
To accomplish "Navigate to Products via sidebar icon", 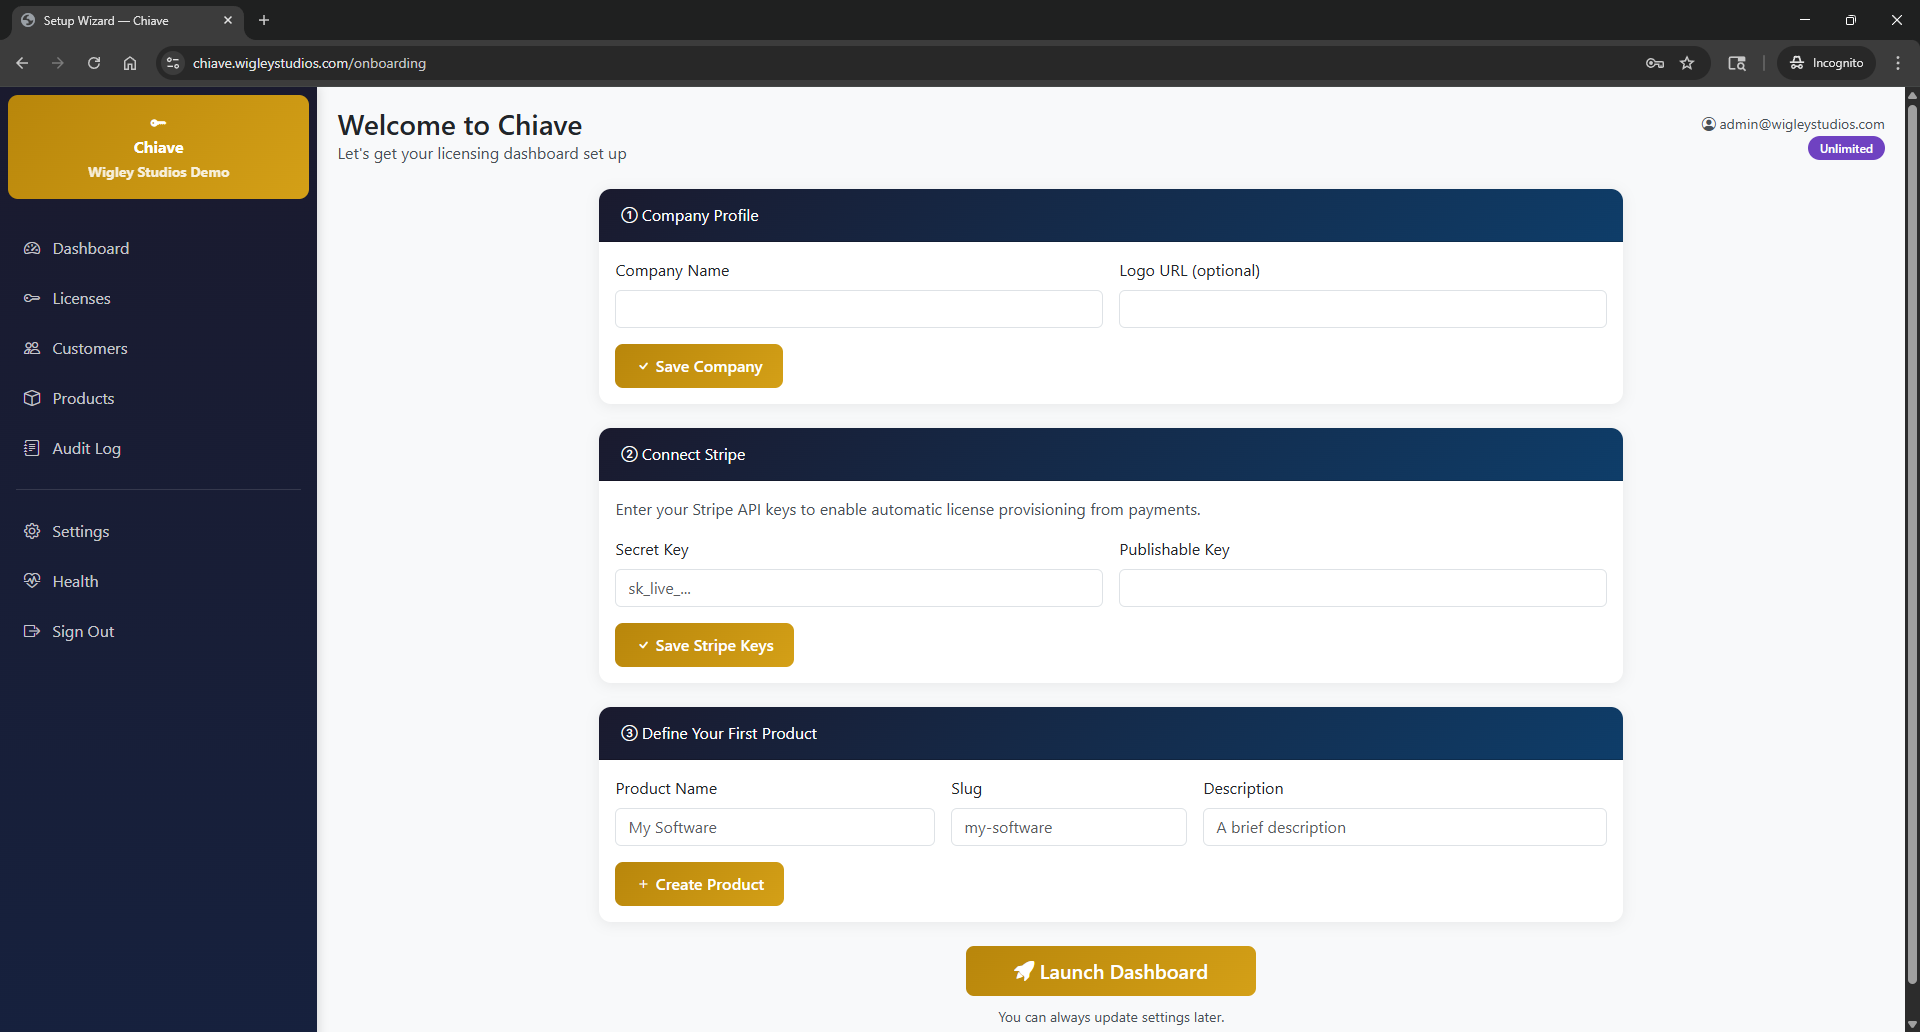I will 83,398.
